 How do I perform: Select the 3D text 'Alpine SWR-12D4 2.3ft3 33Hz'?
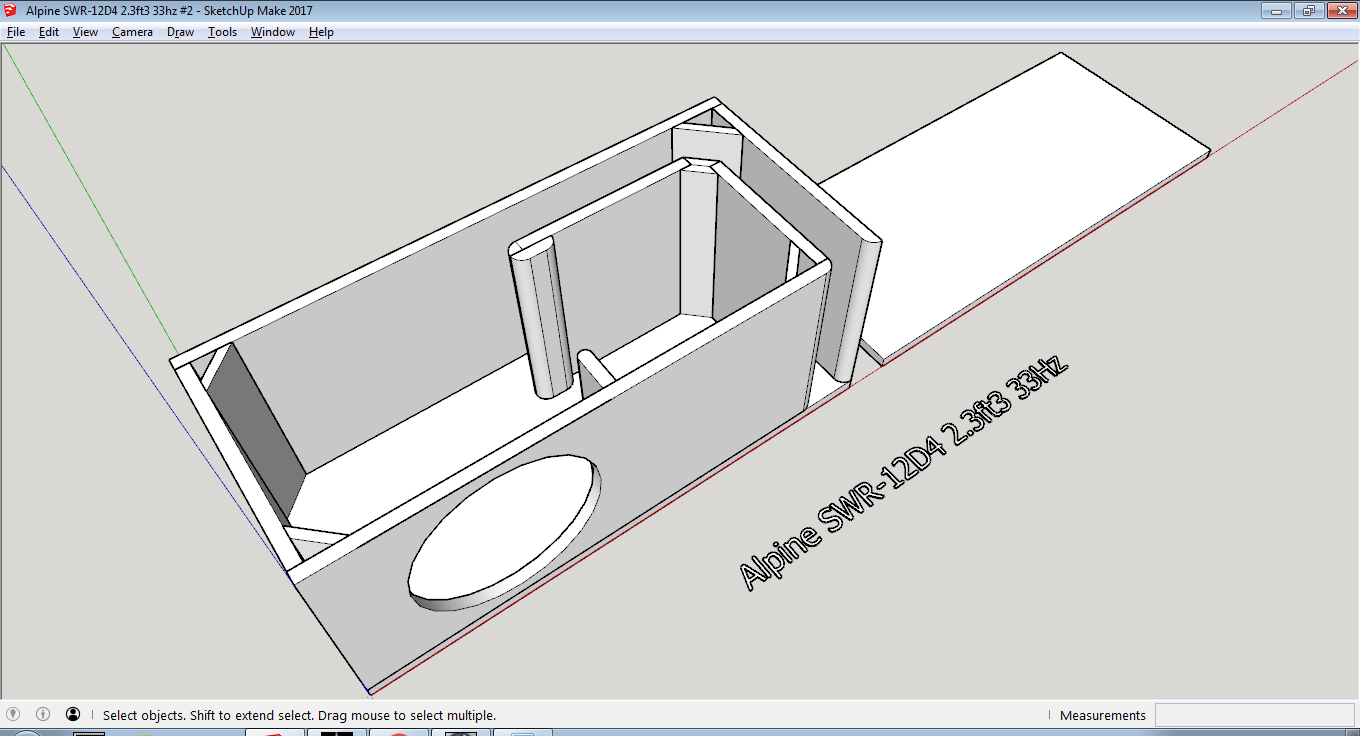tap(904, 473)
